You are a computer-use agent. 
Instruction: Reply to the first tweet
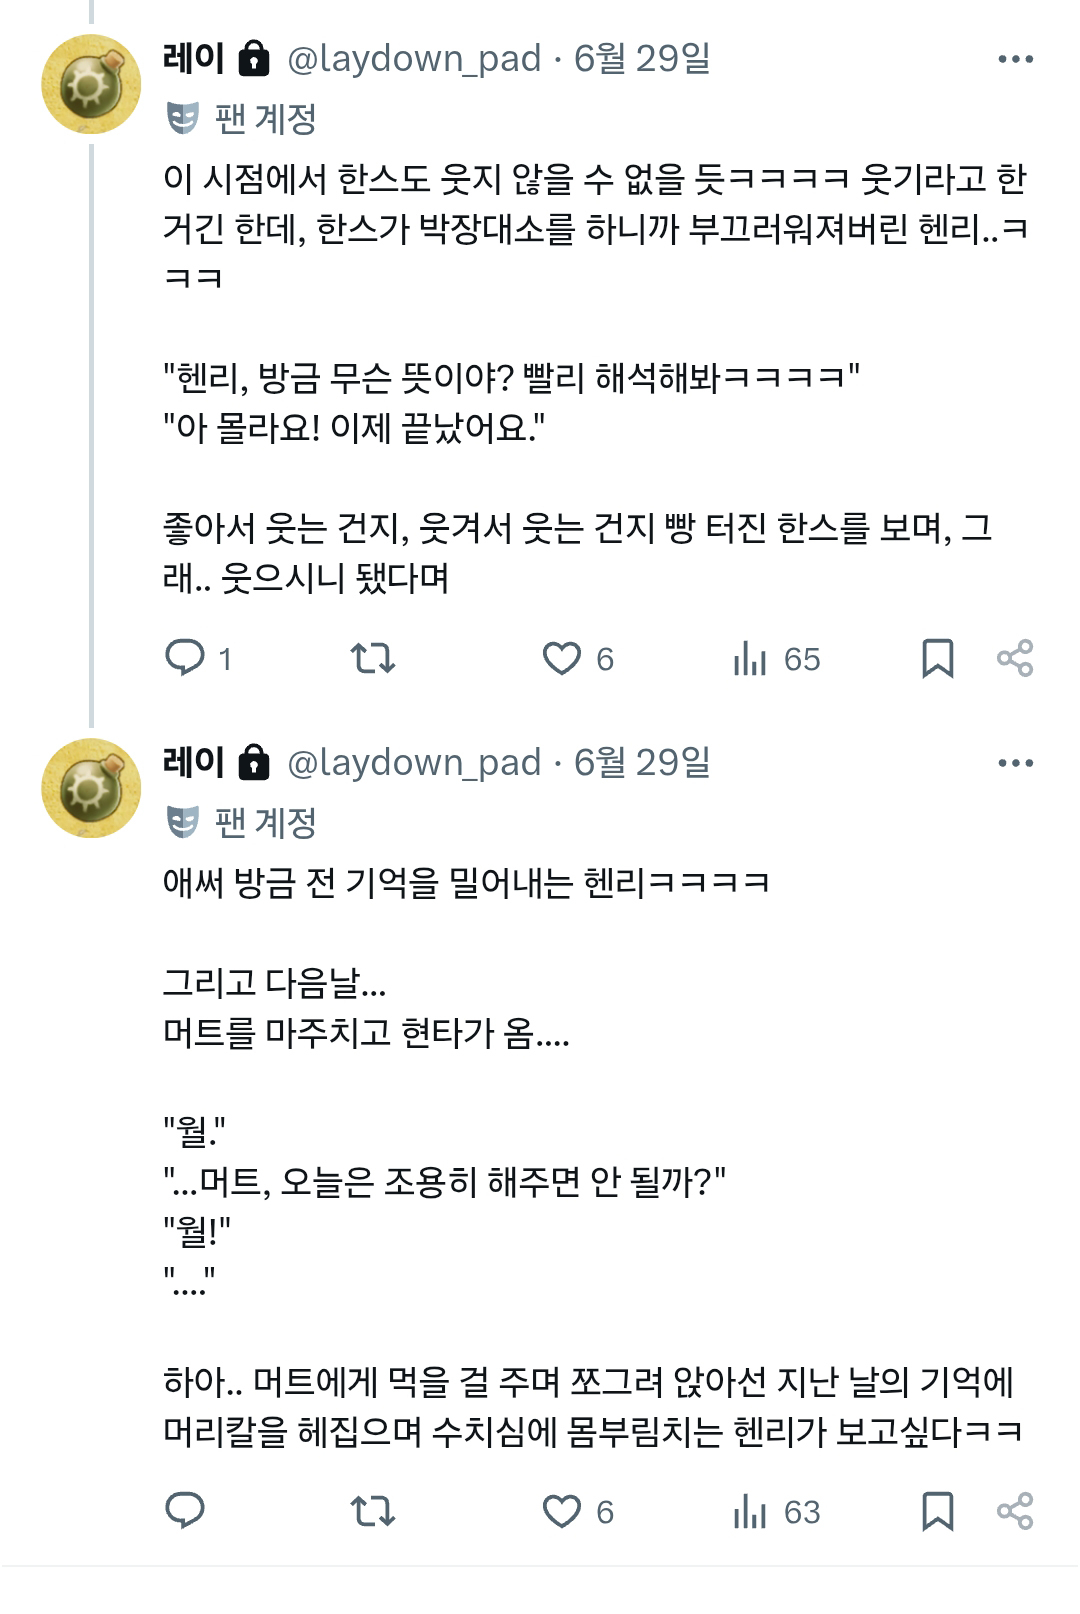pyautogui.click(x=185, y=658)
